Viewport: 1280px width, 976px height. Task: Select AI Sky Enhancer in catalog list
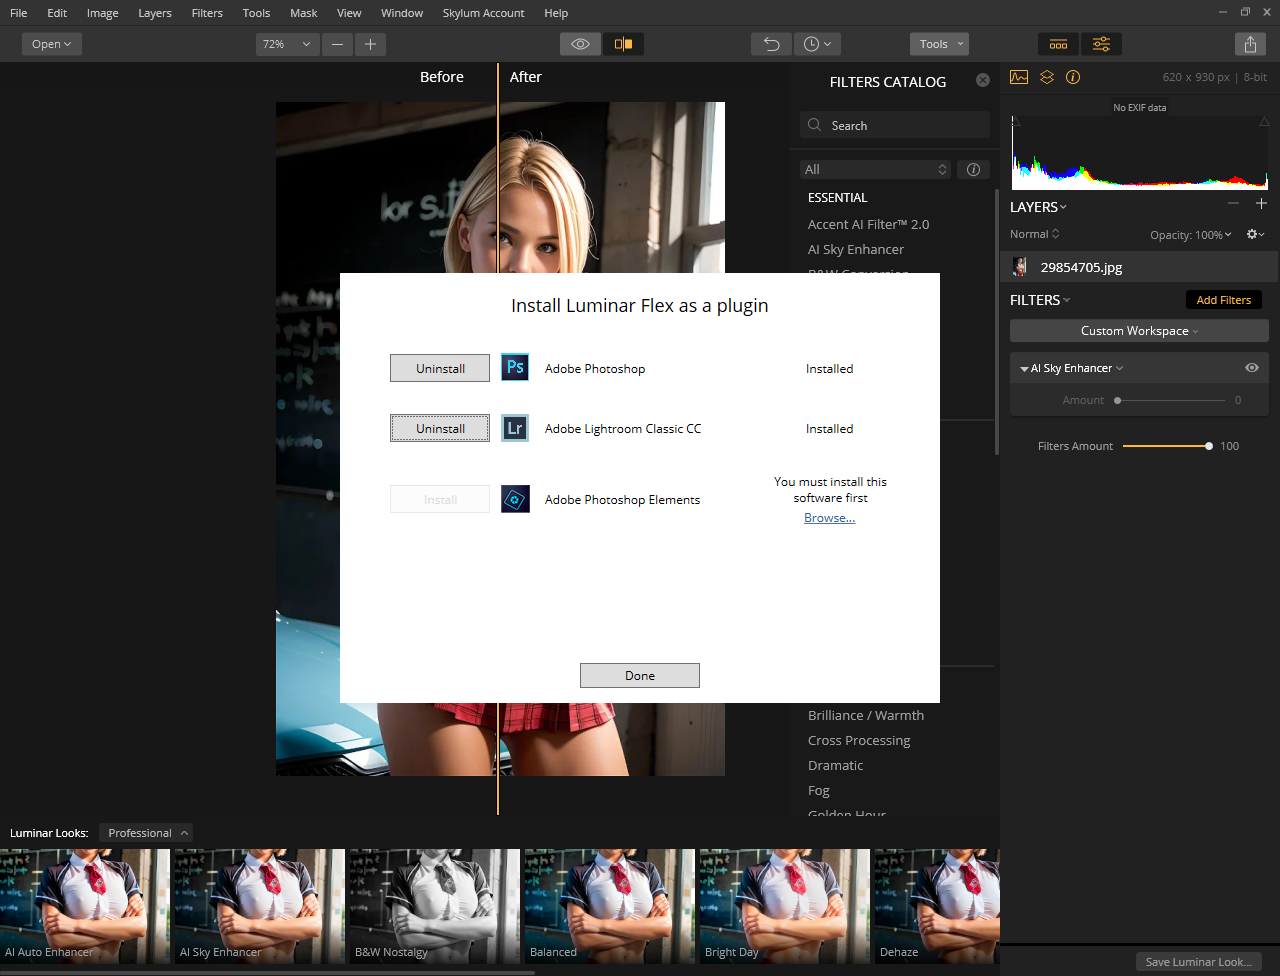point(856,249)
